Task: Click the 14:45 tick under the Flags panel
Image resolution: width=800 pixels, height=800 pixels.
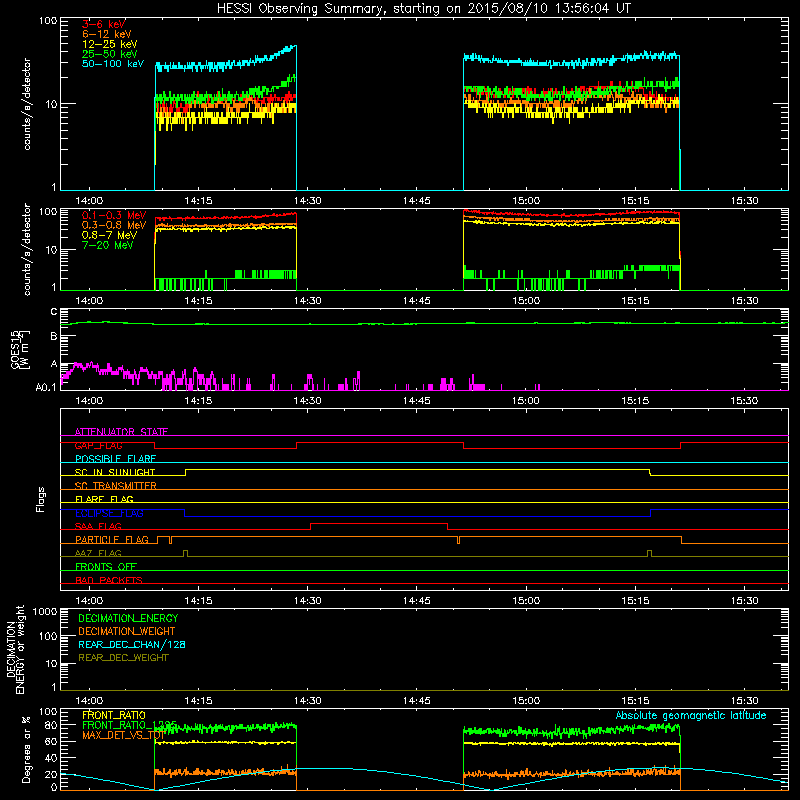Action: pos(417,601)
